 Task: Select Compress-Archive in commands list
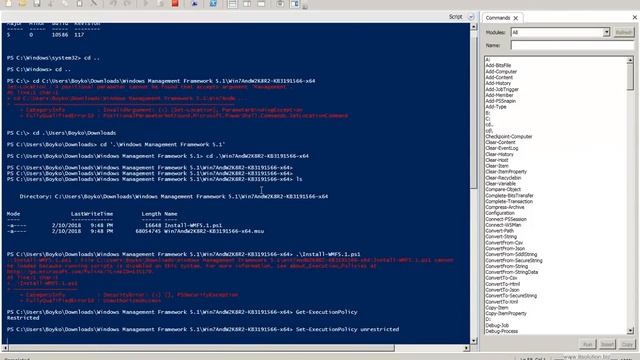click(505, 207)
